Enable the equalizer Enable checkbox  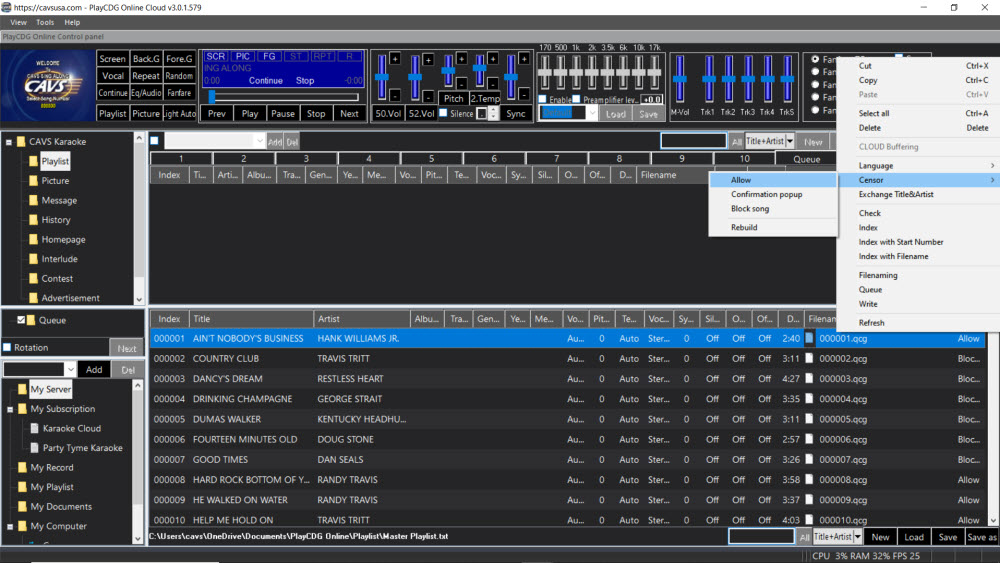(542, 99)
